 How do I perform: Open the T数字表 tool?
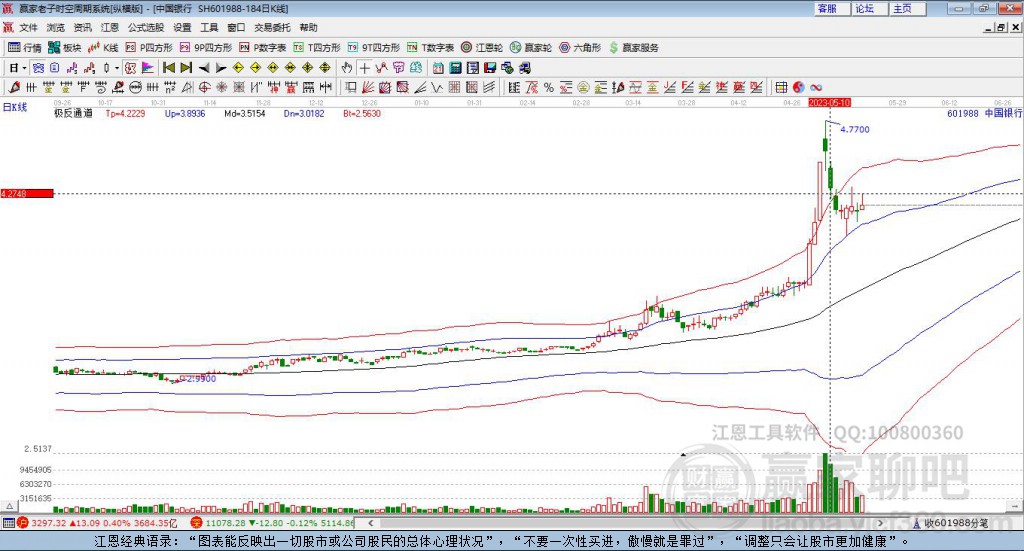coord(430,48)
